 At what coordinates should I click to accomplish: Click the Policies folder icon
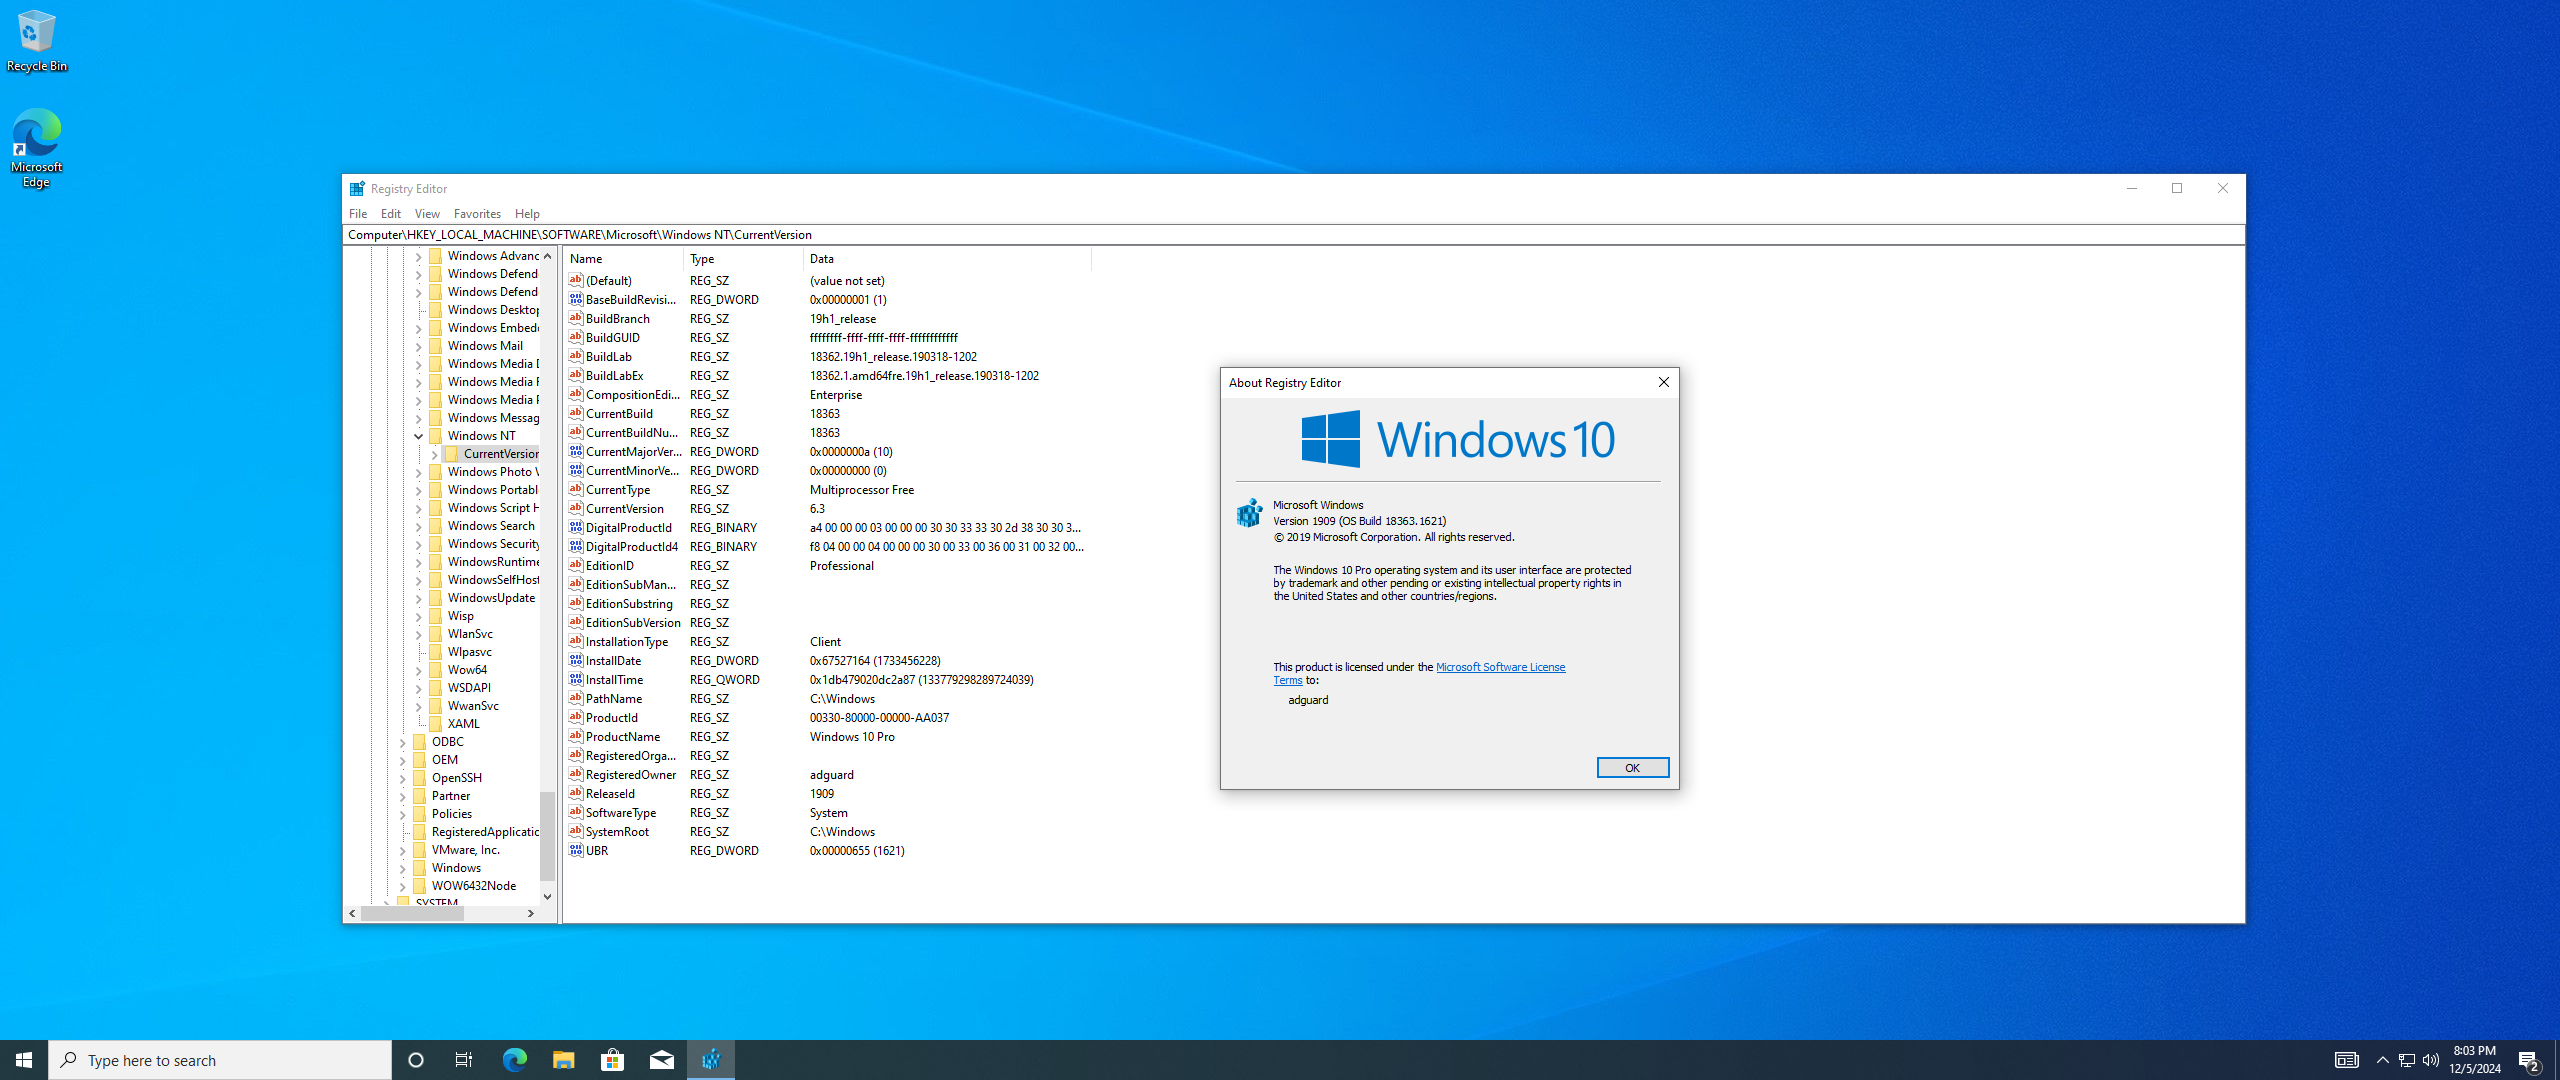(x=419, y=814)
